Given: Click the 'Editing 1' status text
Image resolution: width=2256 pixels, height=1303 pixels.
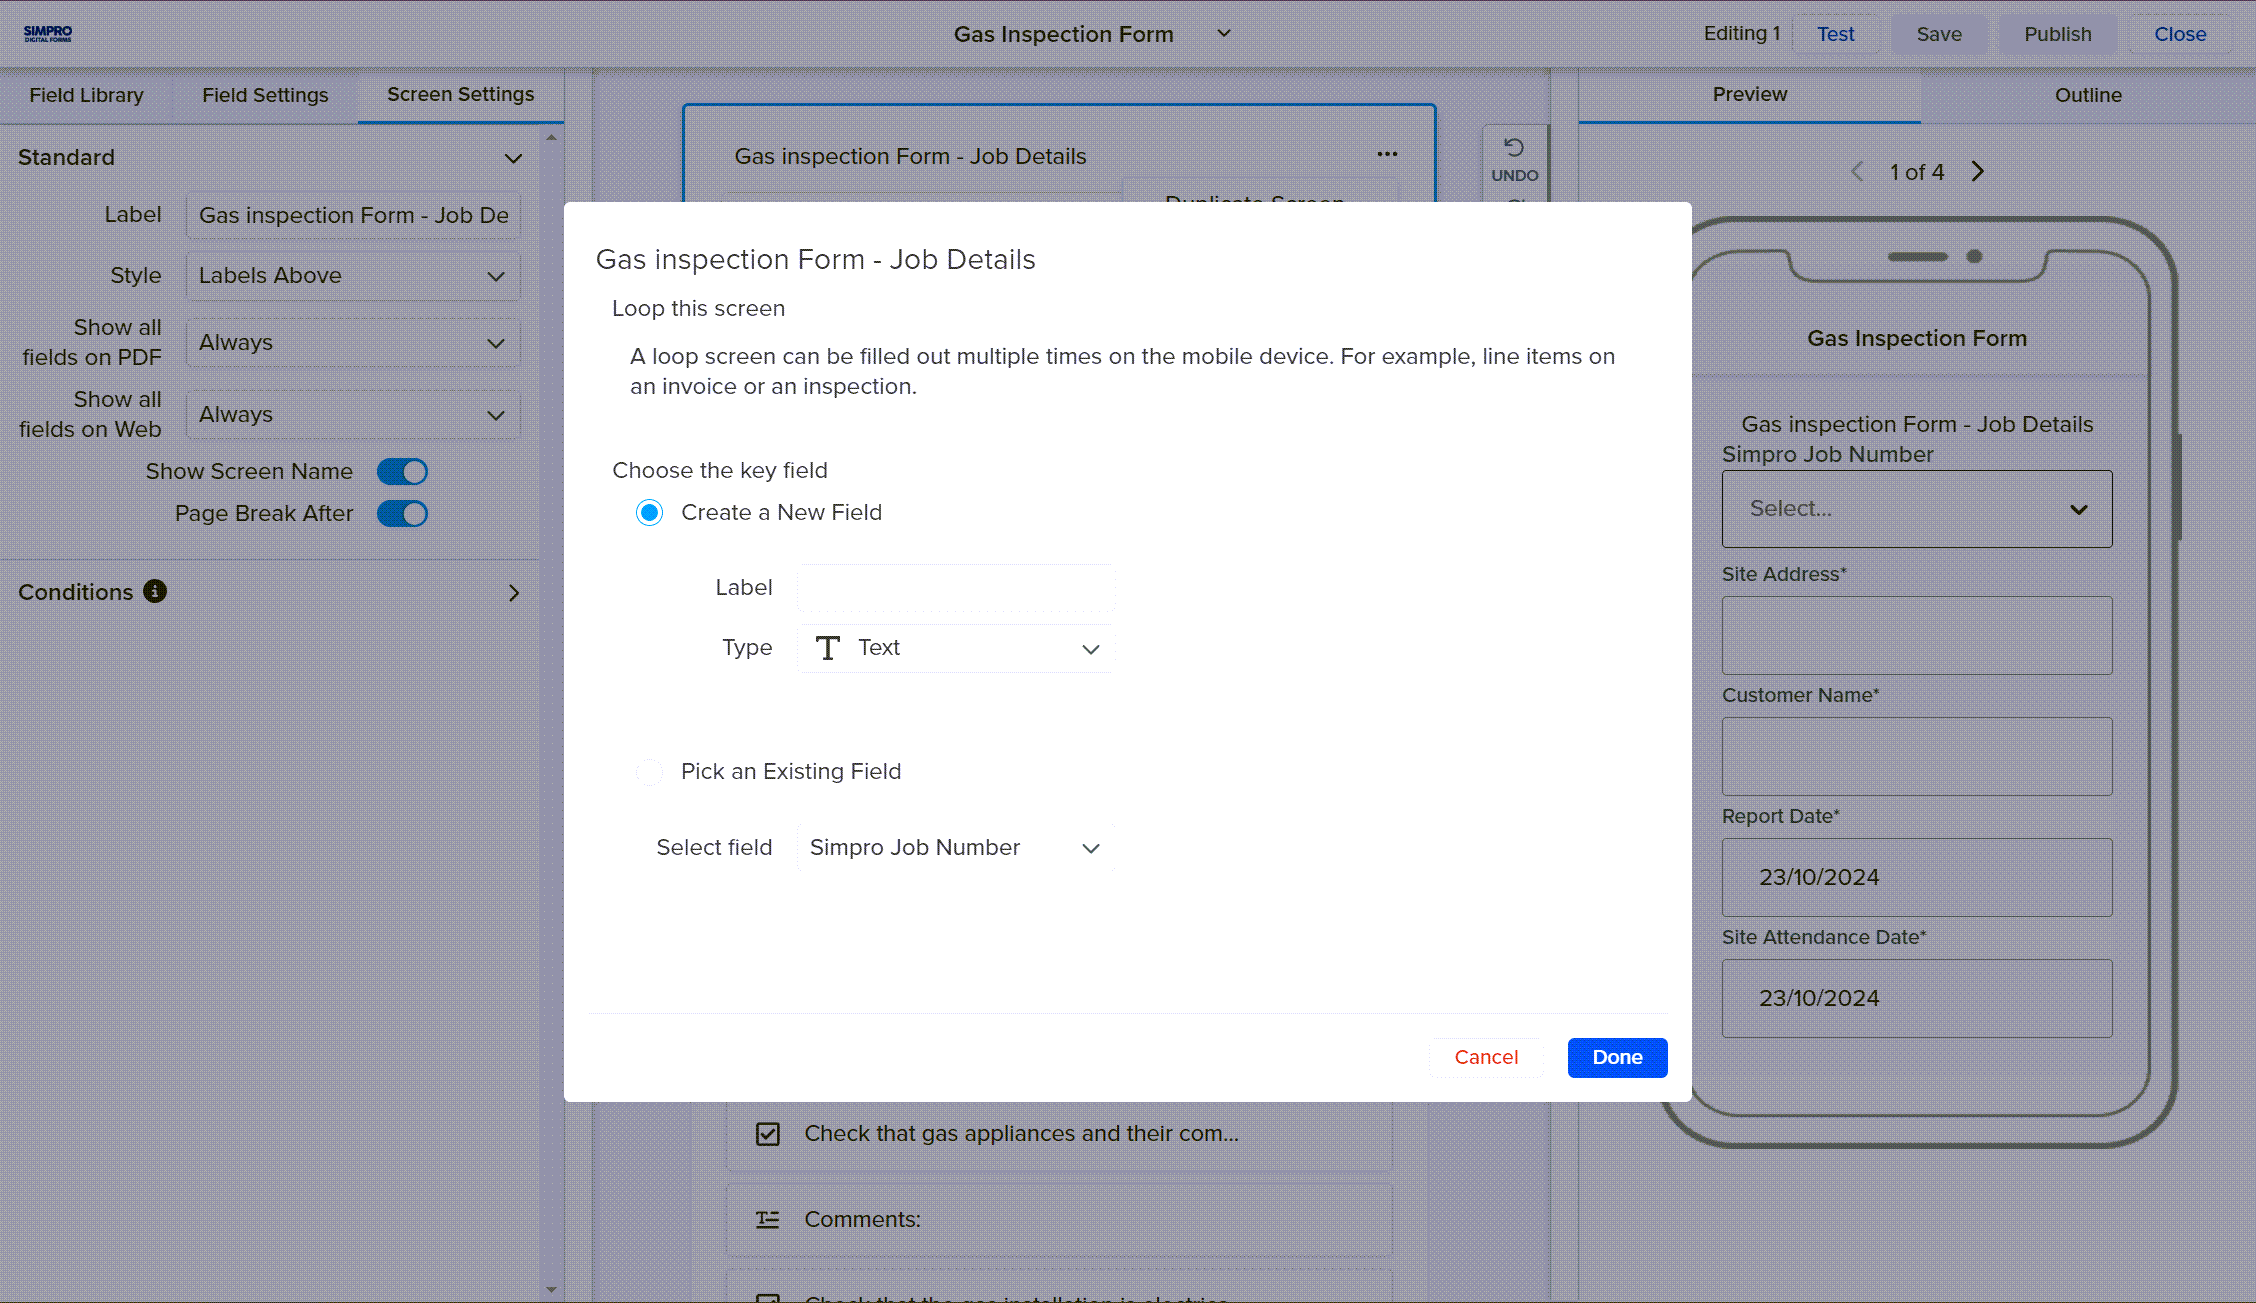Looking at the screenshot, I should (x=1742, y=34).
